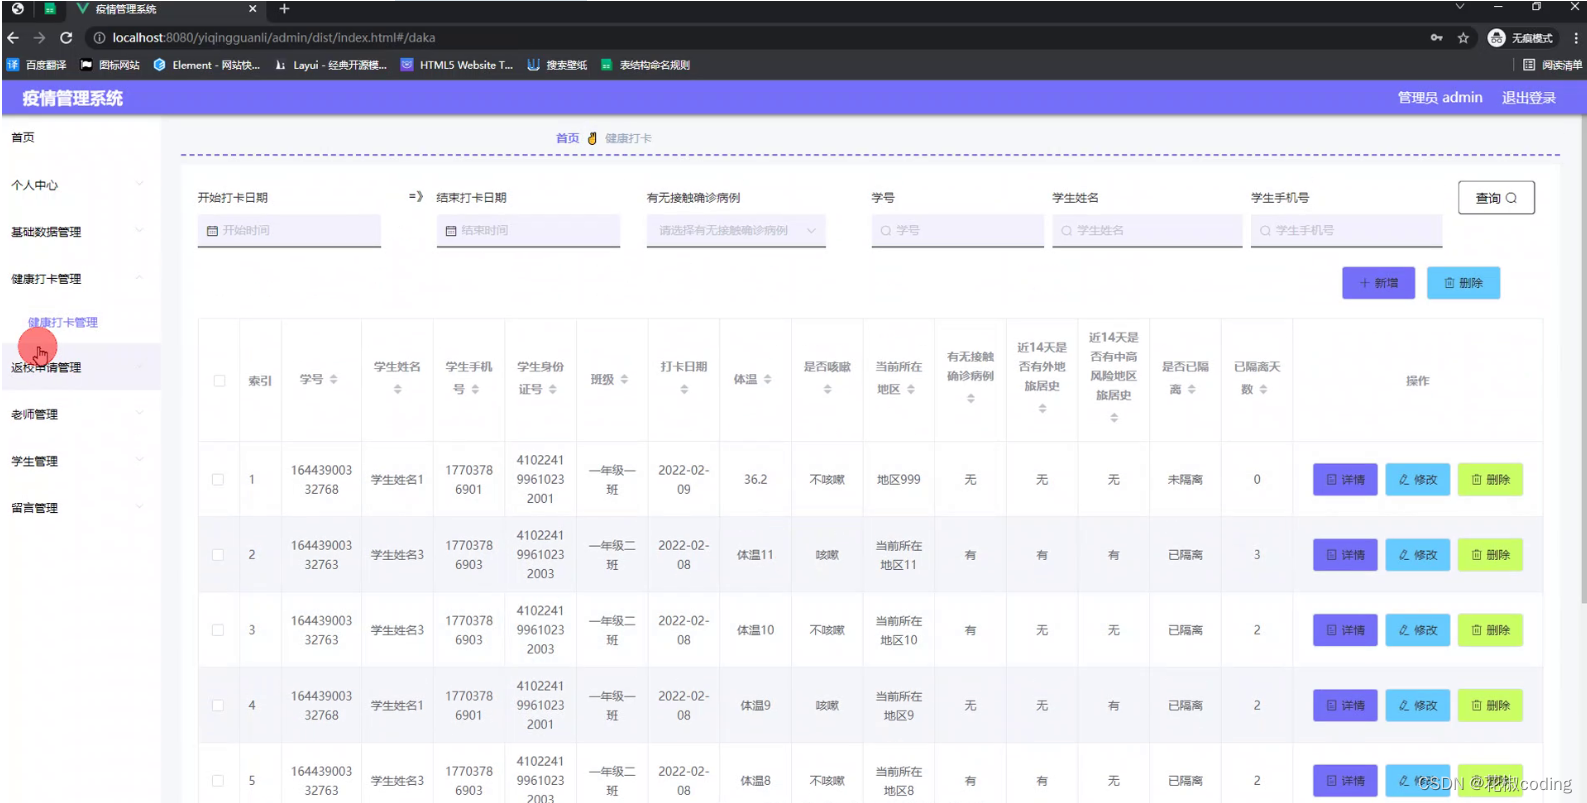Expand the 个人中心 sidebar menu
The height and width of the screenshot is (803, 1587).
click(80, 185)
